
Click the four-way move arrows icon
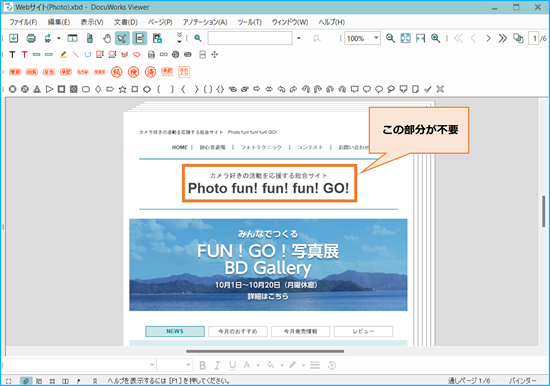click(214, 54)
